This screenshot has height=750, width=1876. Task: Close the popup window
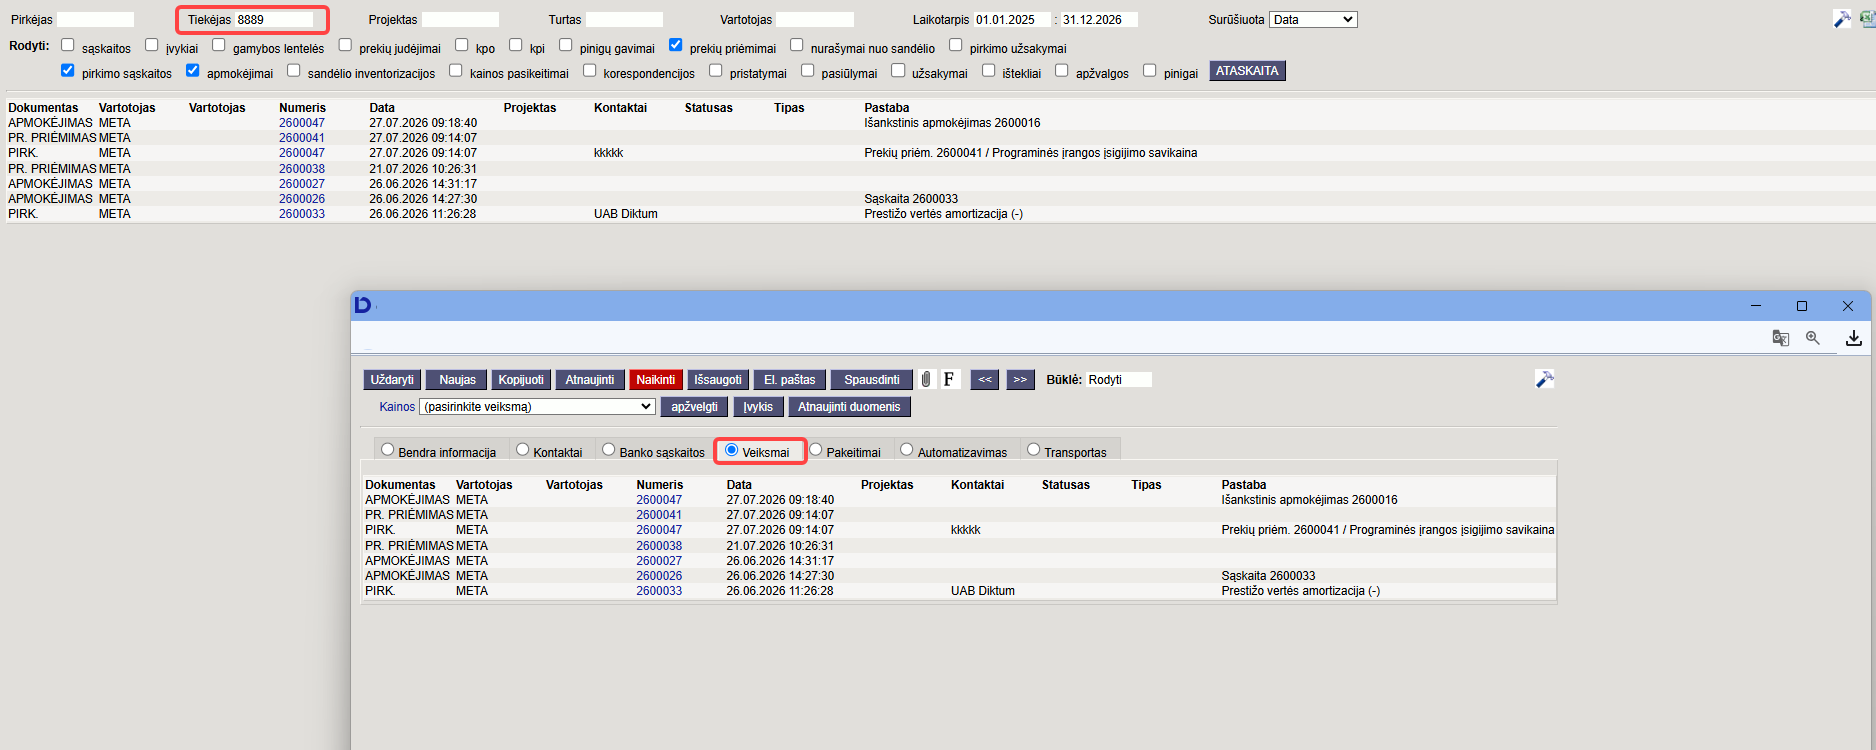coord(1848,306)
